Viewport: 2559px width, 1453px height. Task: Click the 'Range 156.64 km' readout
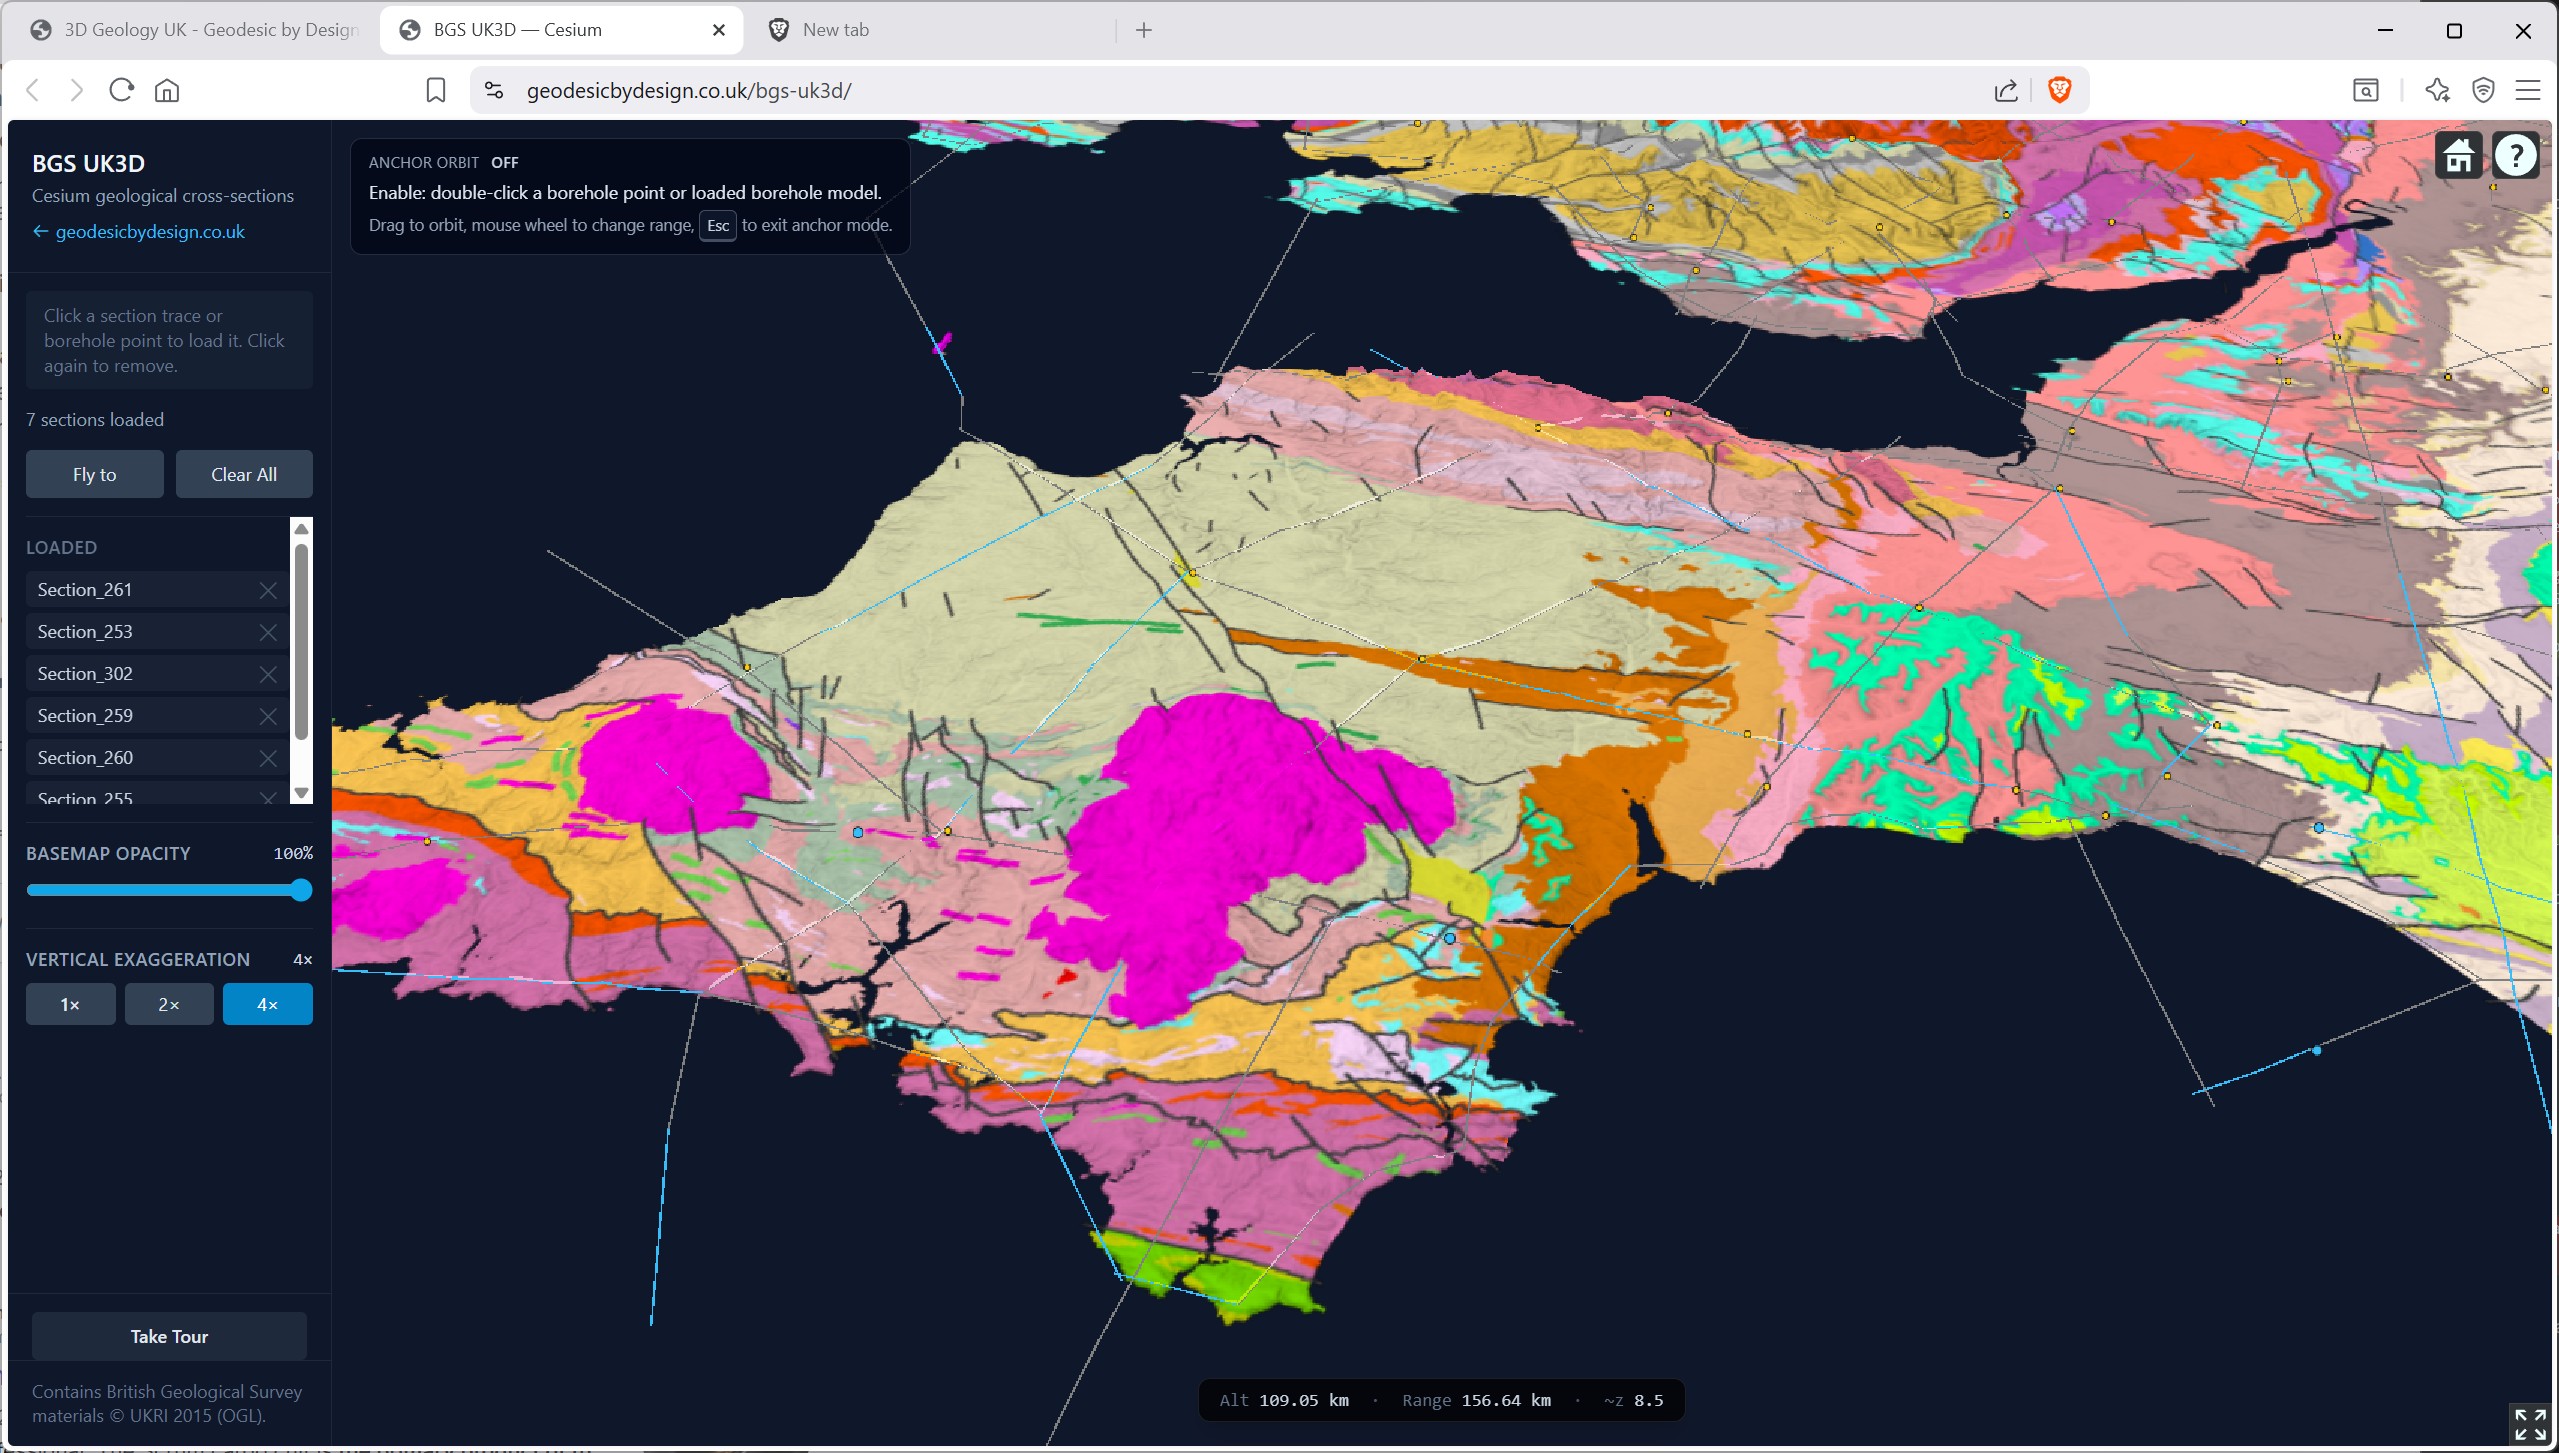coord(1476,1400)
